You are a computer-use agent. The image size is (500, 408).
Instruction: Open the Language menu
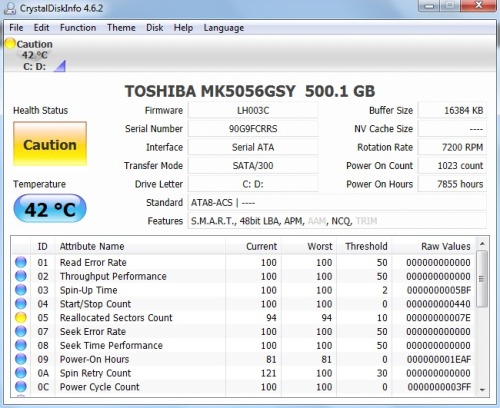(224, 28)
